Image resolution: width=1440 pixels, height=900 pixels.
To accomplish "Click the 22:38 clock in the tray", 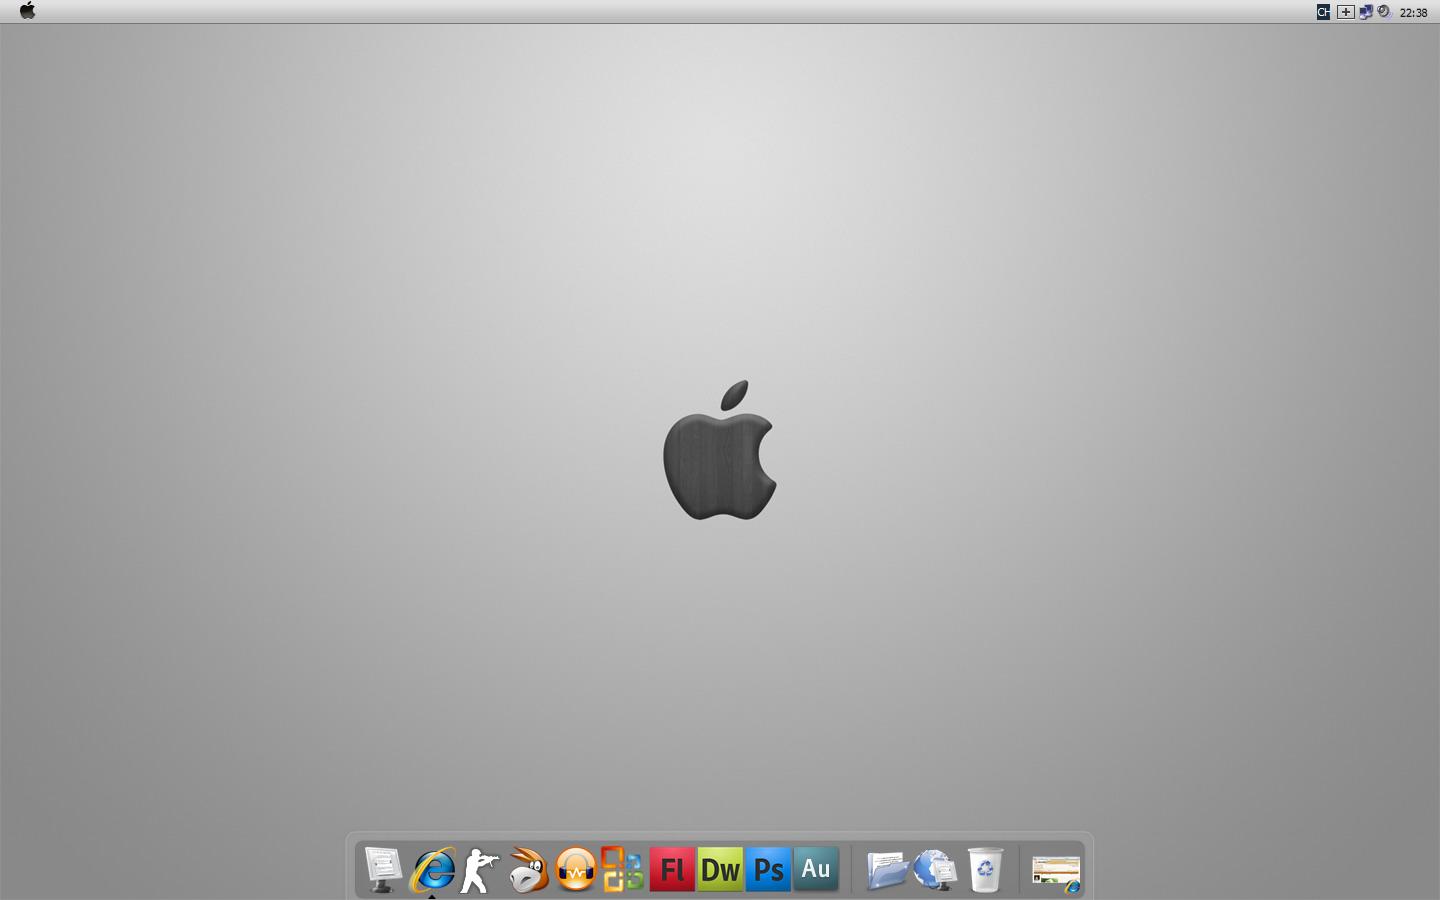I will click(x=1414, y=13).
